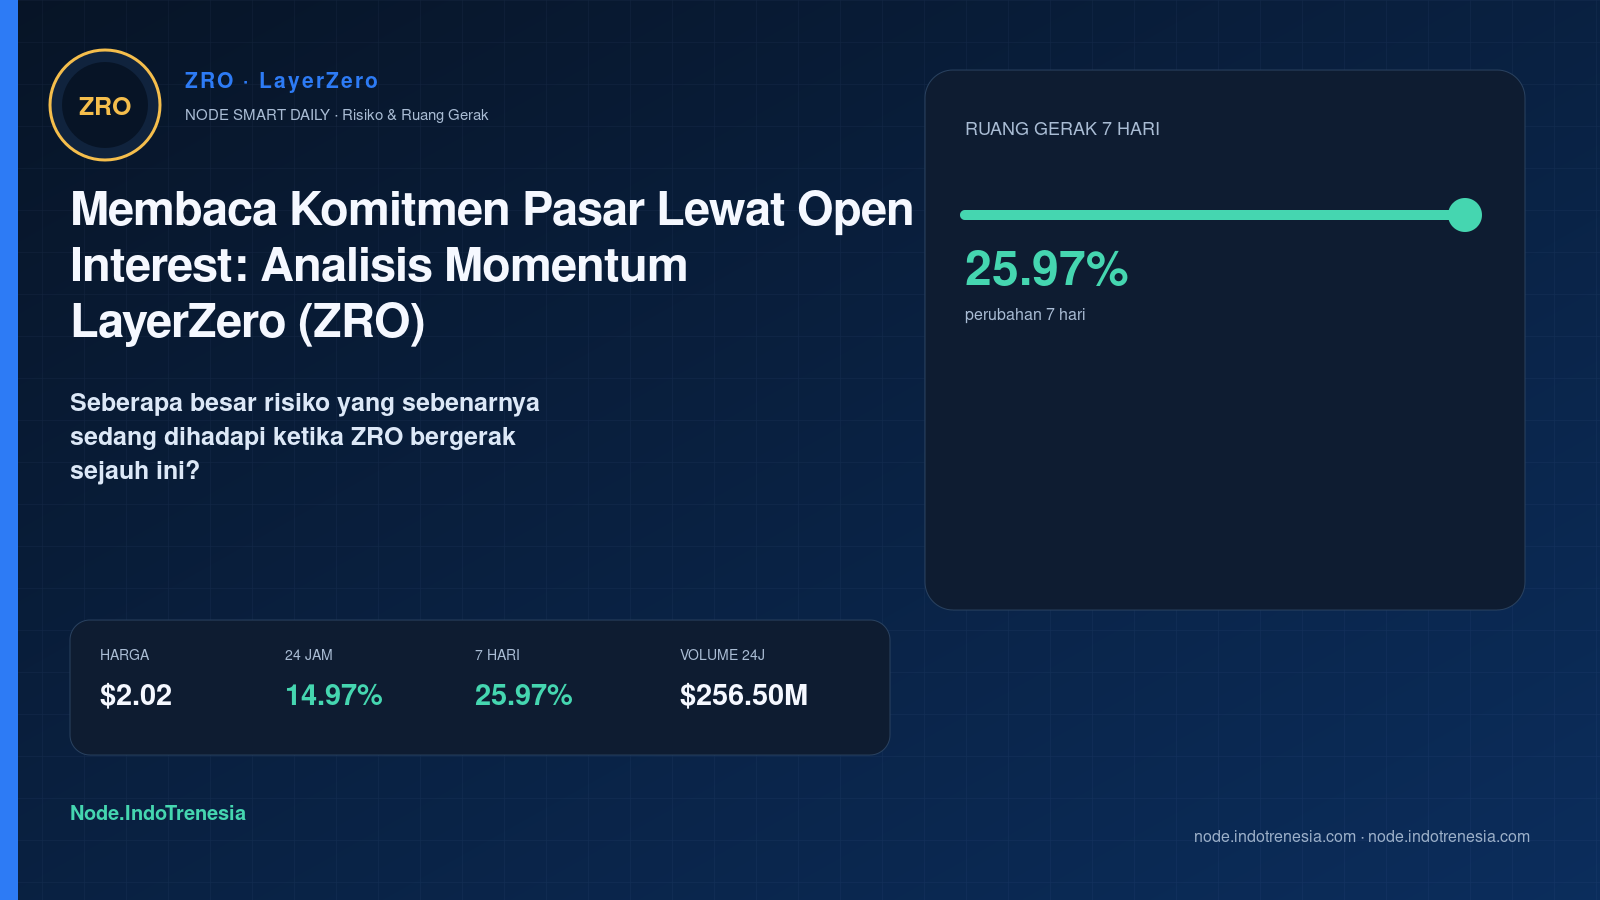Image resolution: width=1600 pixels, height=900 pixels.
Task: Click the 'VOLUME 24J' label
Action: [x=722, y=655]
